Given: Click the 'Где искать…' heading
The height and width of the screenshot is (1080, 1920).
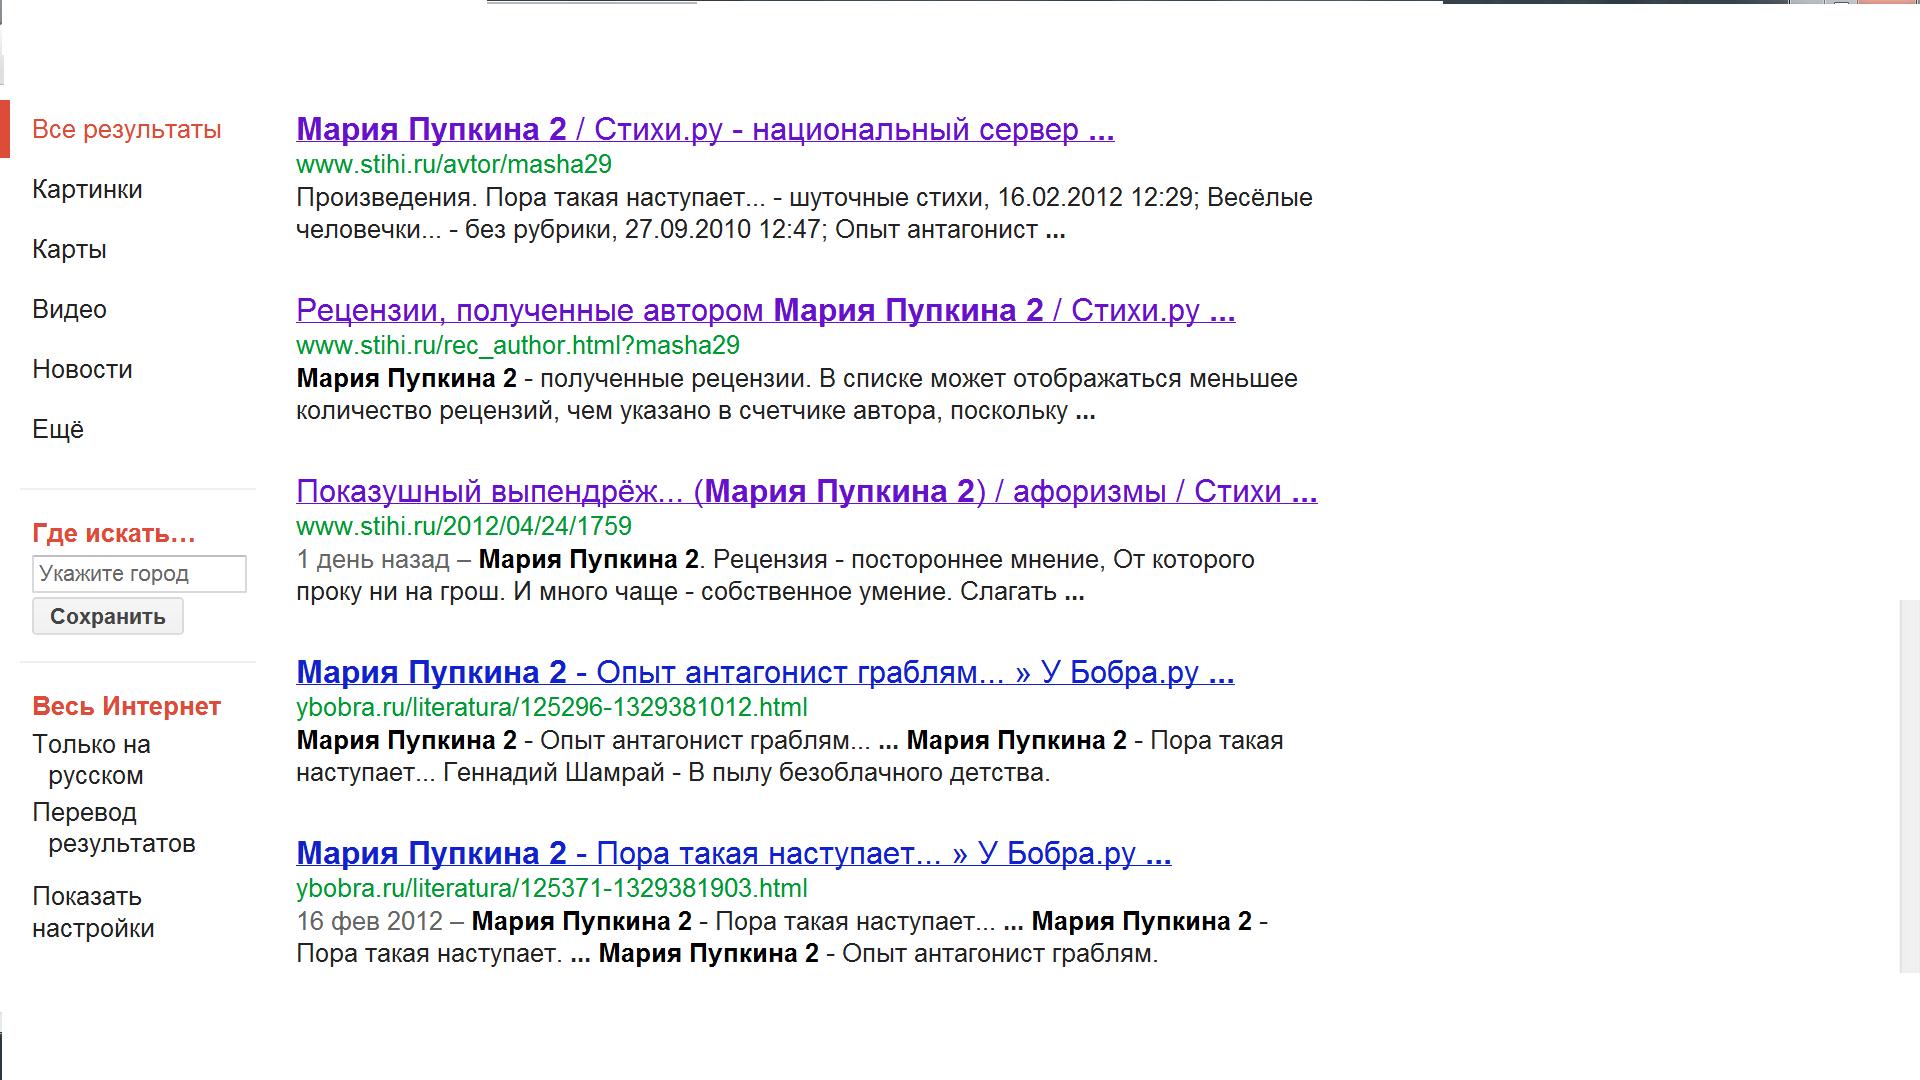Looking at the screenshot, I should [x=114, y=534].
